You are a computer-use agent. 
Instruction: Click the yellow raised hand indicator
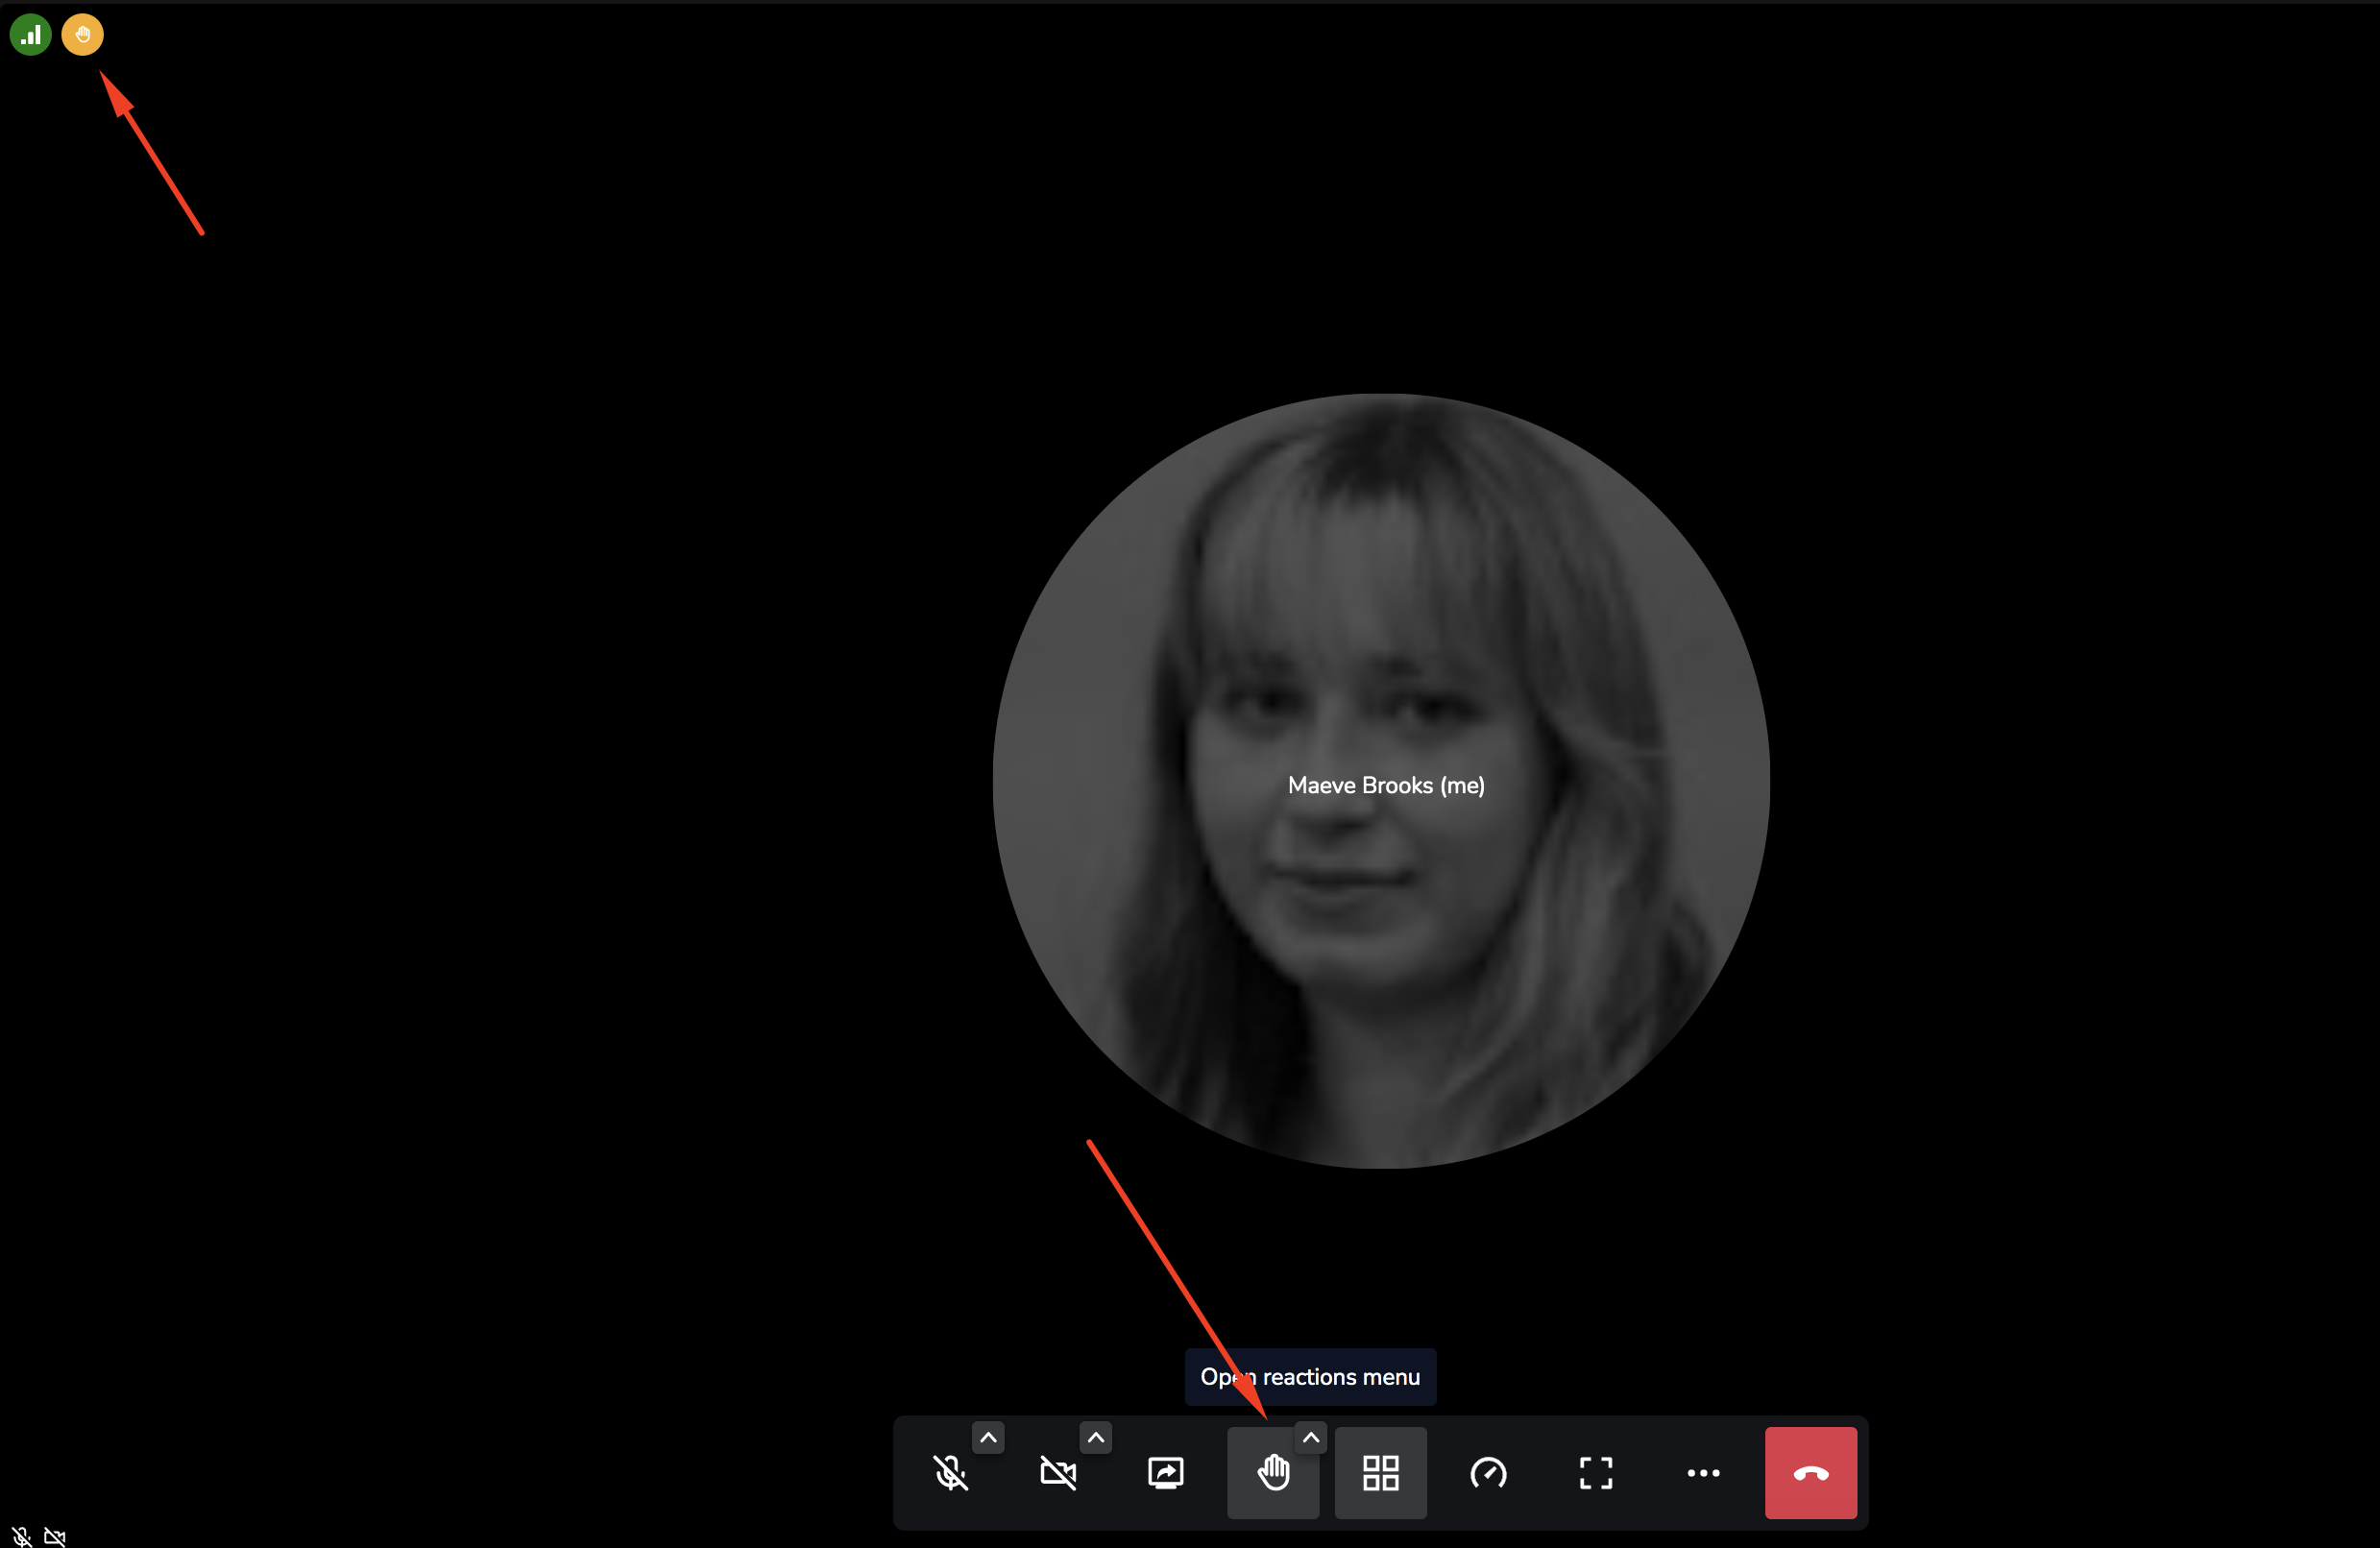tap(82, 35)
